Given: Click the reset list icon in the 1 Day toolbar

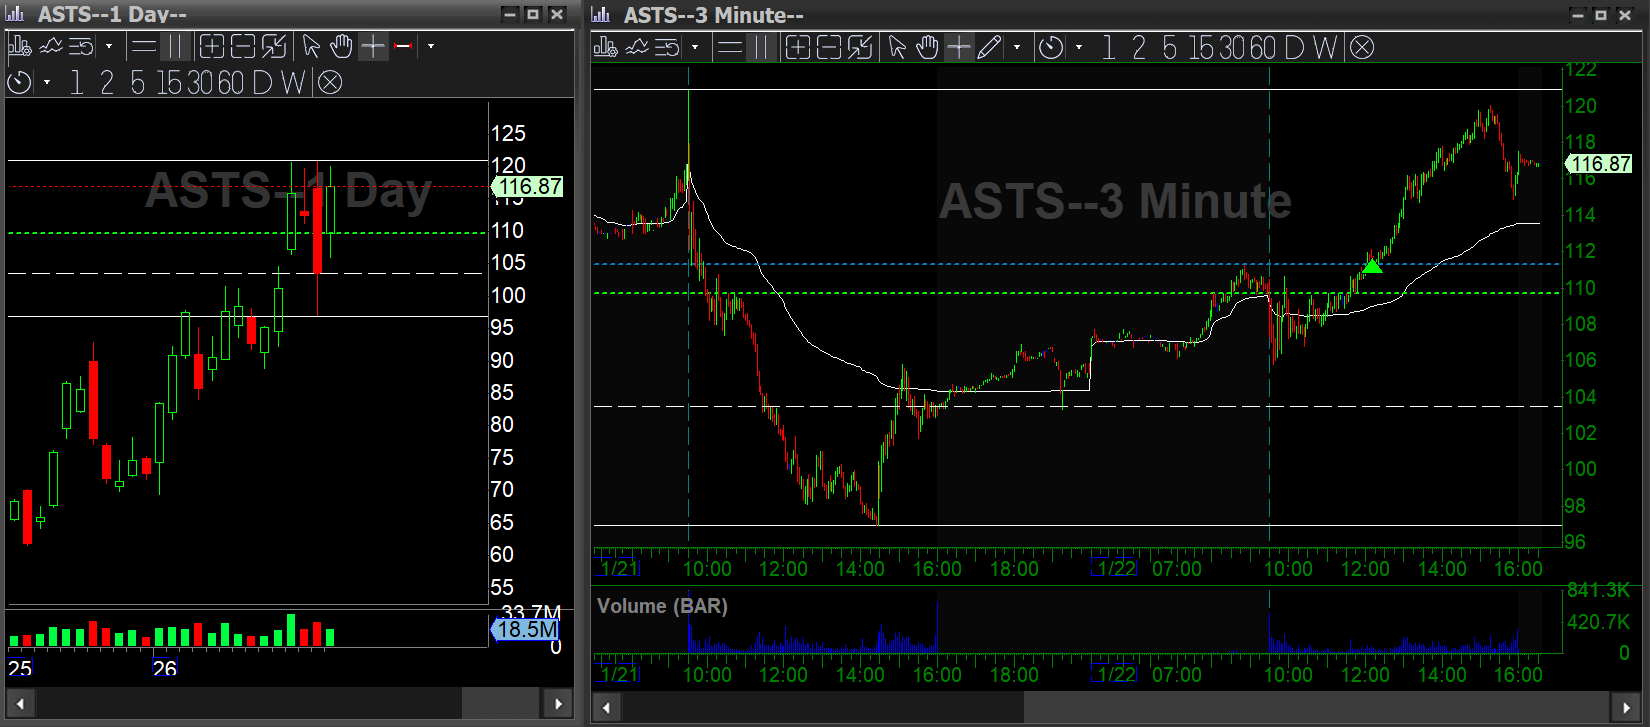Looking at the screenshot, I should [x=82, y=46].
